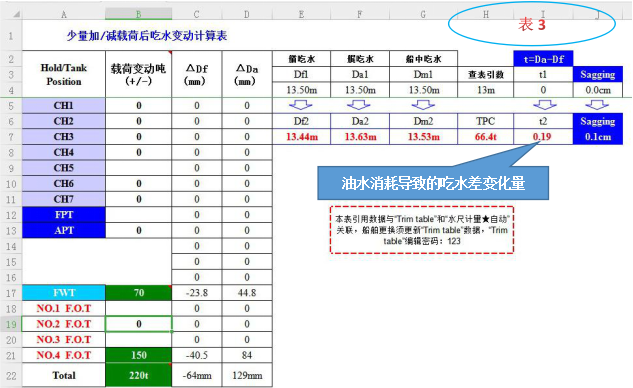This screenshot has width=633, height=388.
Task: Select row 22 header
Action: pos(11,375)
